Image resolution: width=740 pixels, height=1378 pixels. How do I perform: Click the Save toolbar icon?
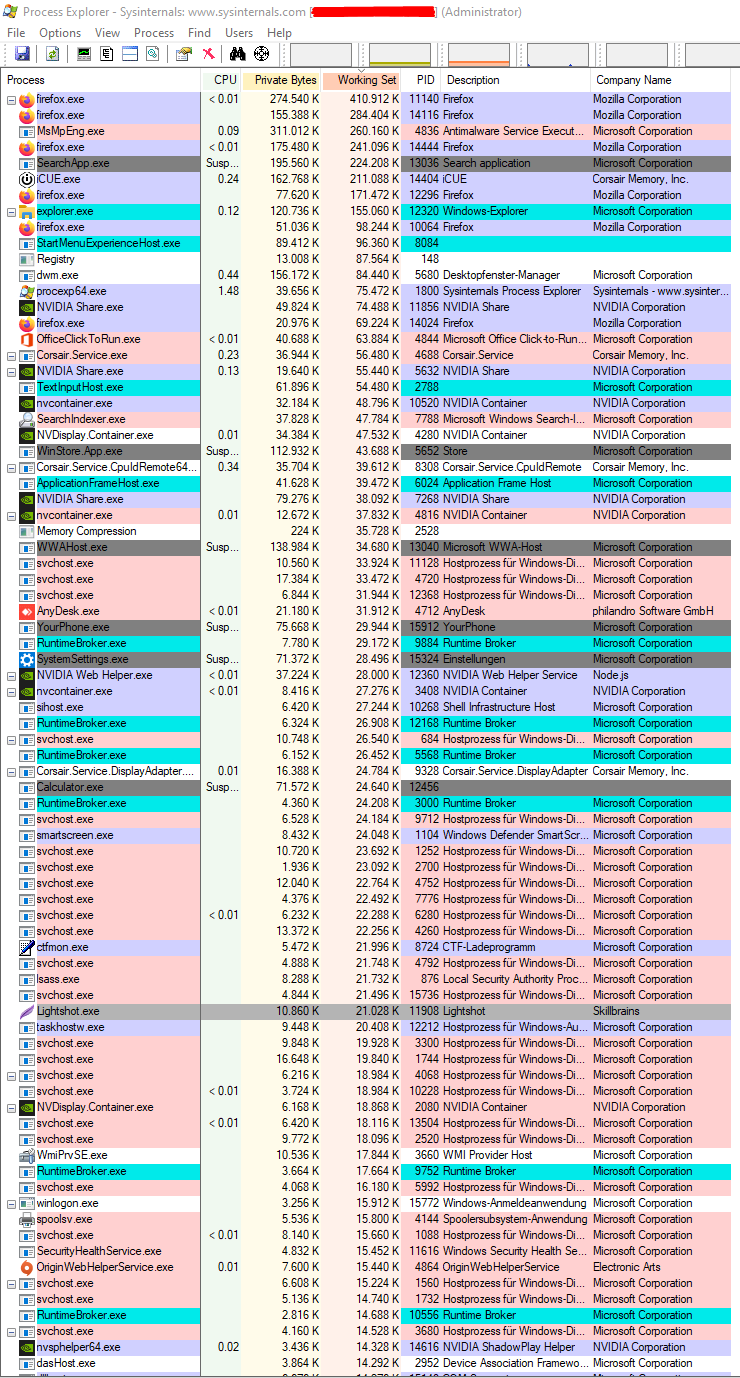(x=21, y=54)
